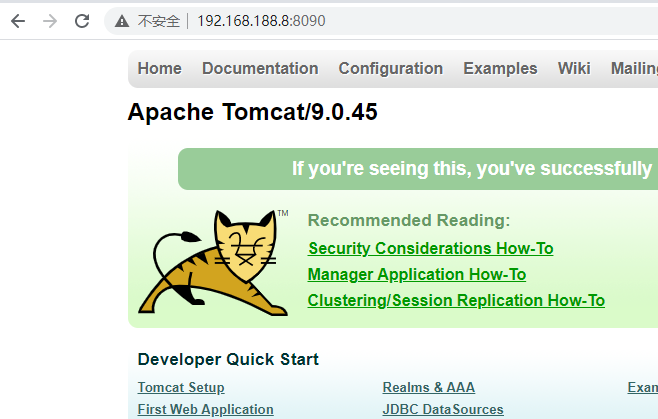Click the Recommended Reading heading text
Screen dimensions: 658x419
point(409,220)
